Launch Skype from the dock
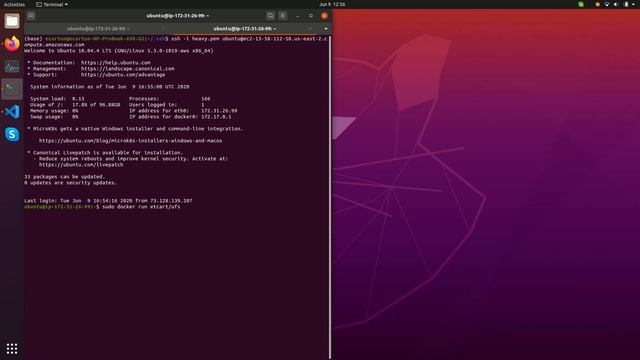 [x=12, y=134]
